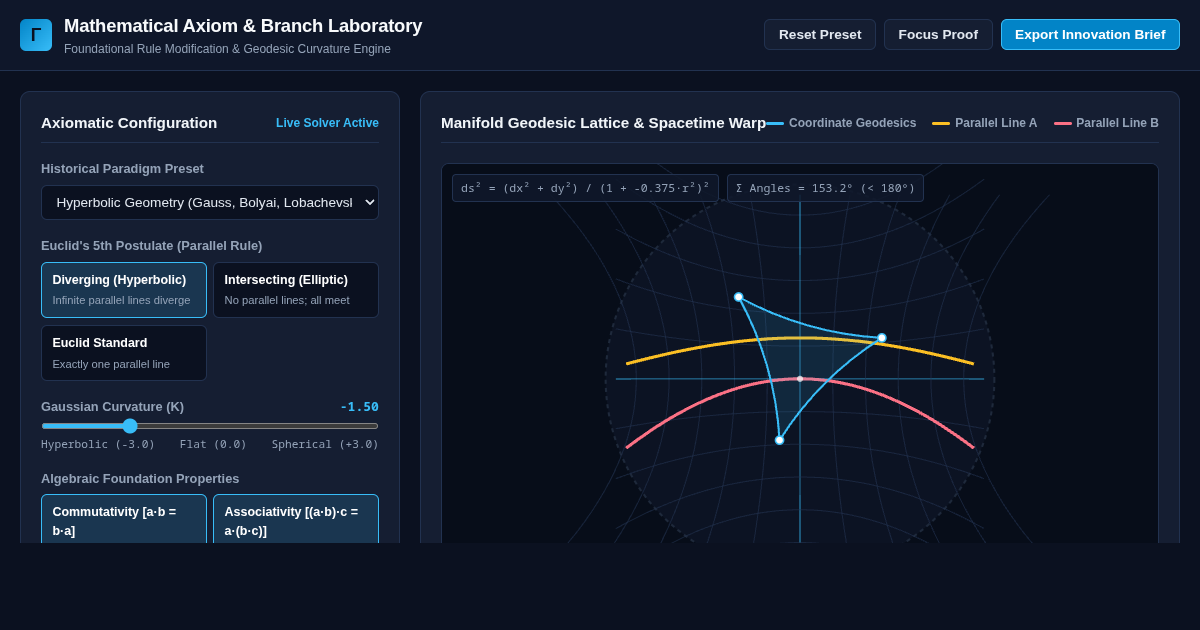The image size is (1200, 630).
Task: Click the Gaussian Curvature slider handle
Action: pyautogui.click(x=130, y=426)
